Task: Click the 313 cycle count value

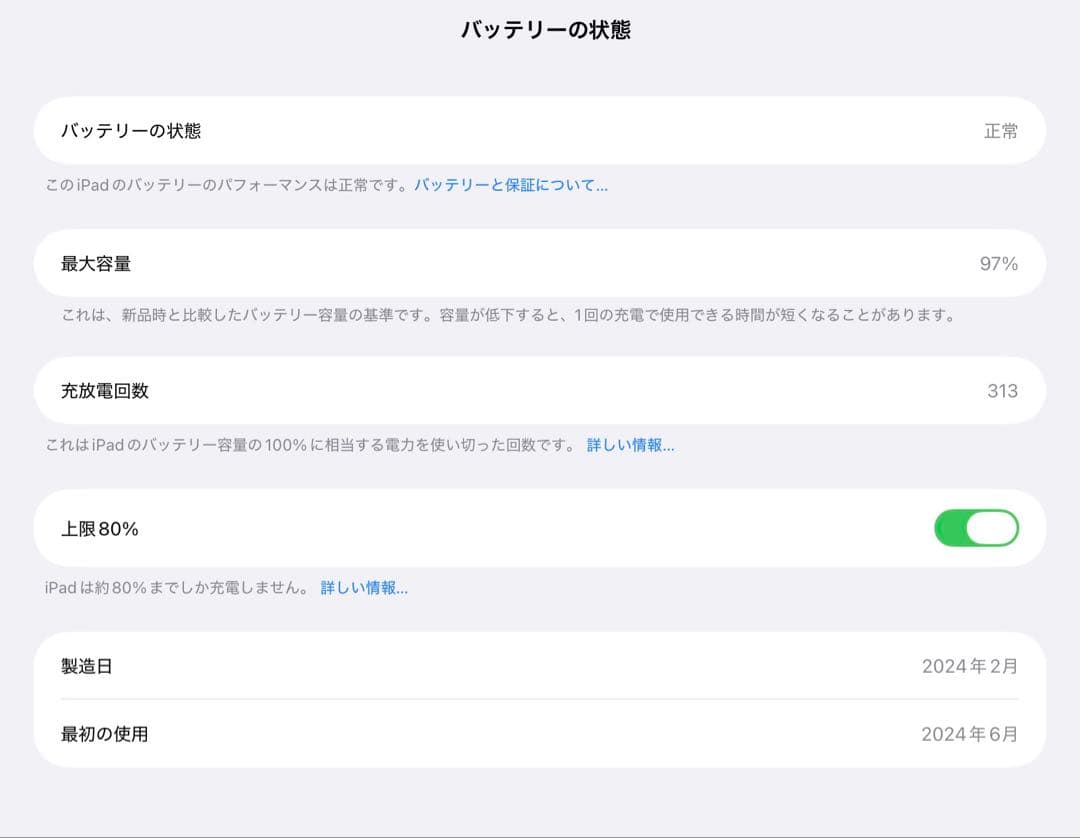Action: coord(1003,390)
